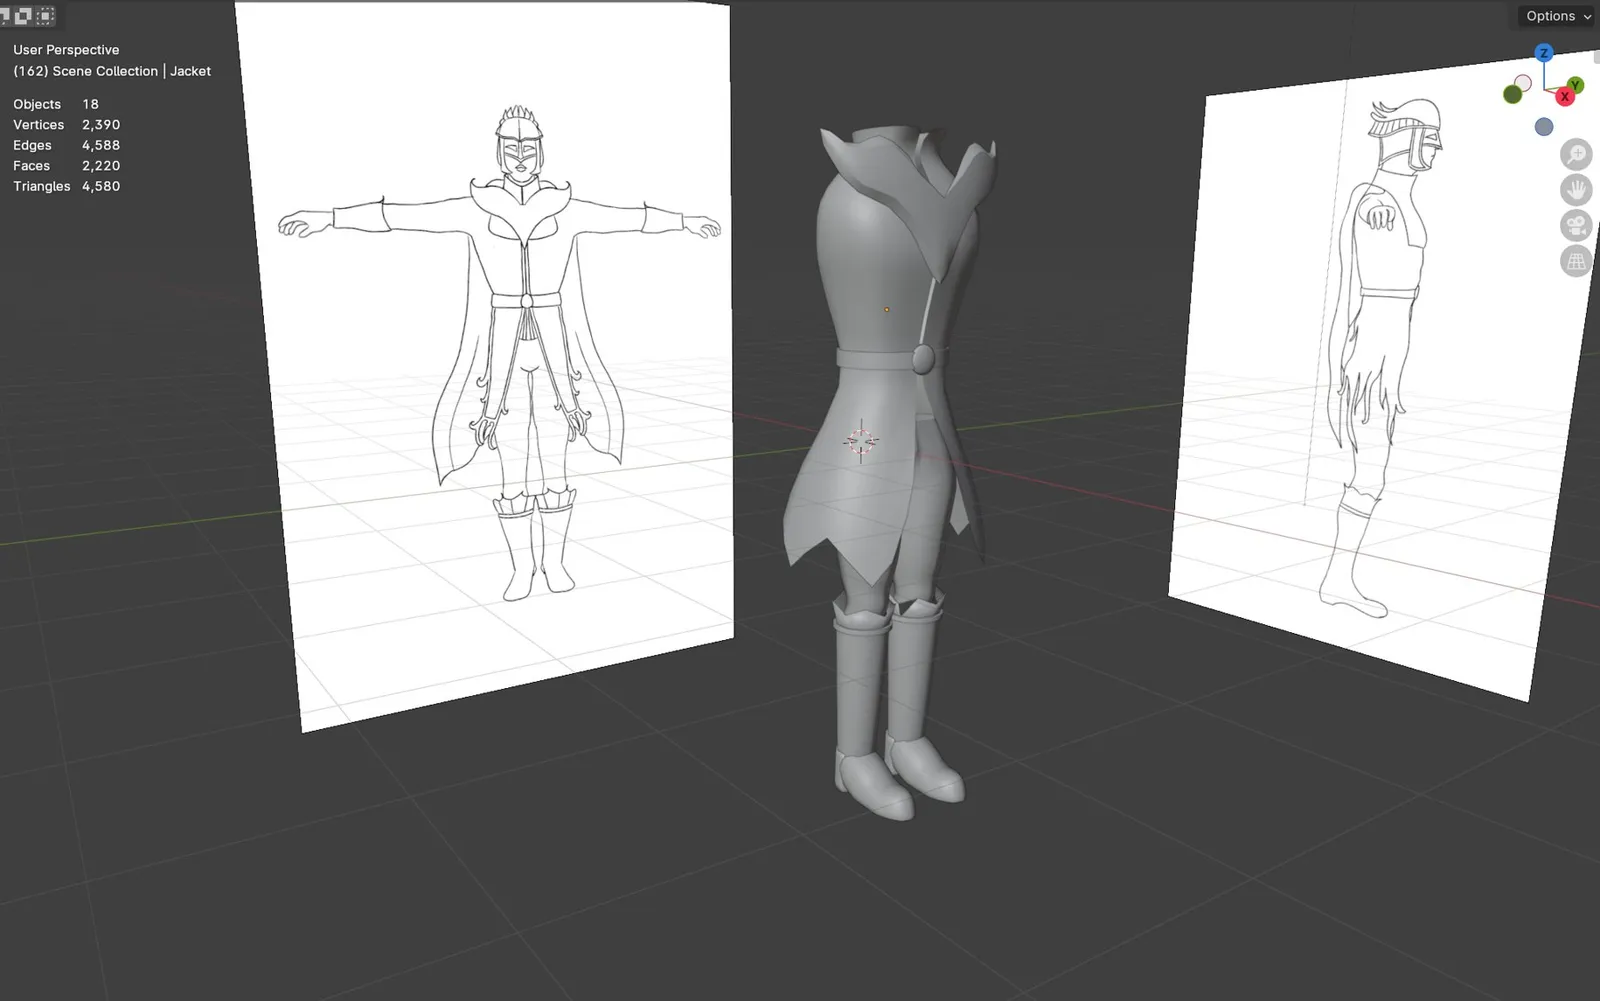Viewport: 1600px width, 1001px height.
Task: Click the 3D cursor on the jacket
Action: (x=861, y=441)
